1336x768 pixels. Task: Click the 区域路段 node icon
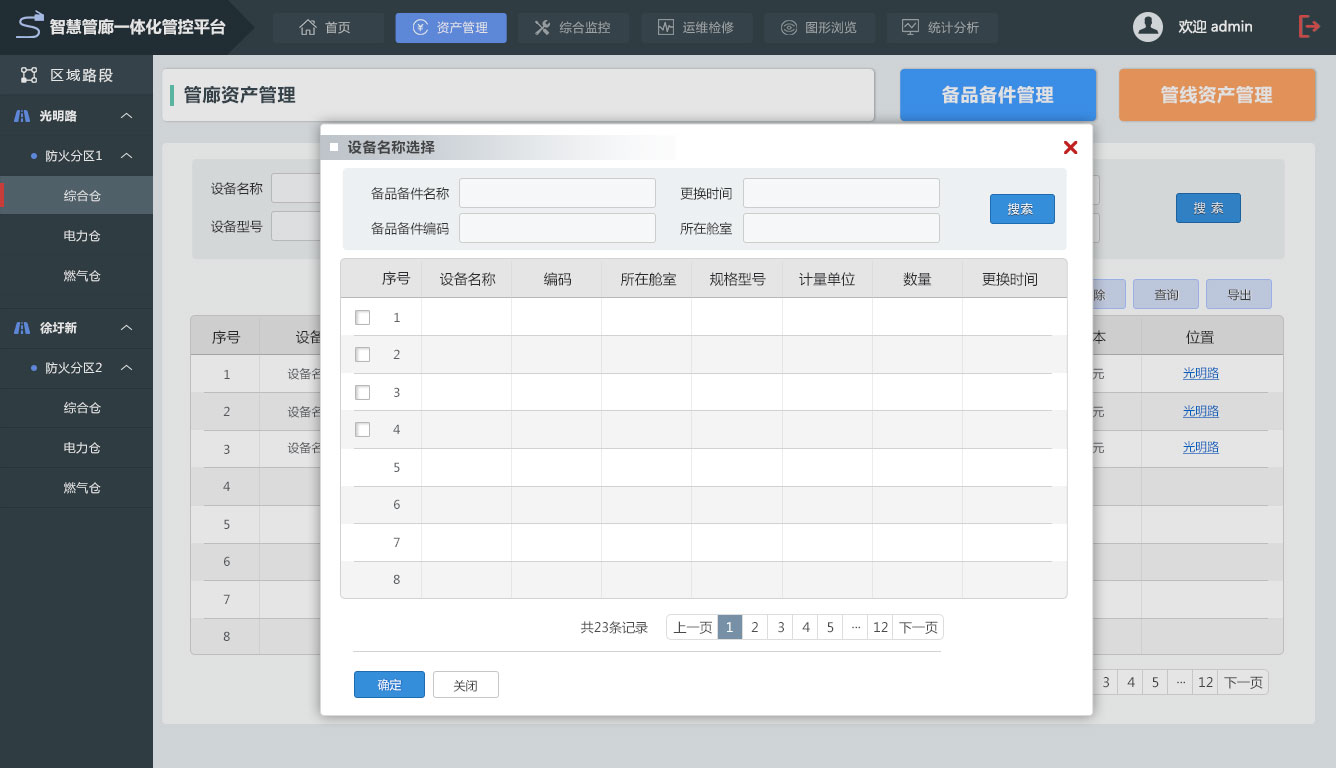(x=29, y=75)
